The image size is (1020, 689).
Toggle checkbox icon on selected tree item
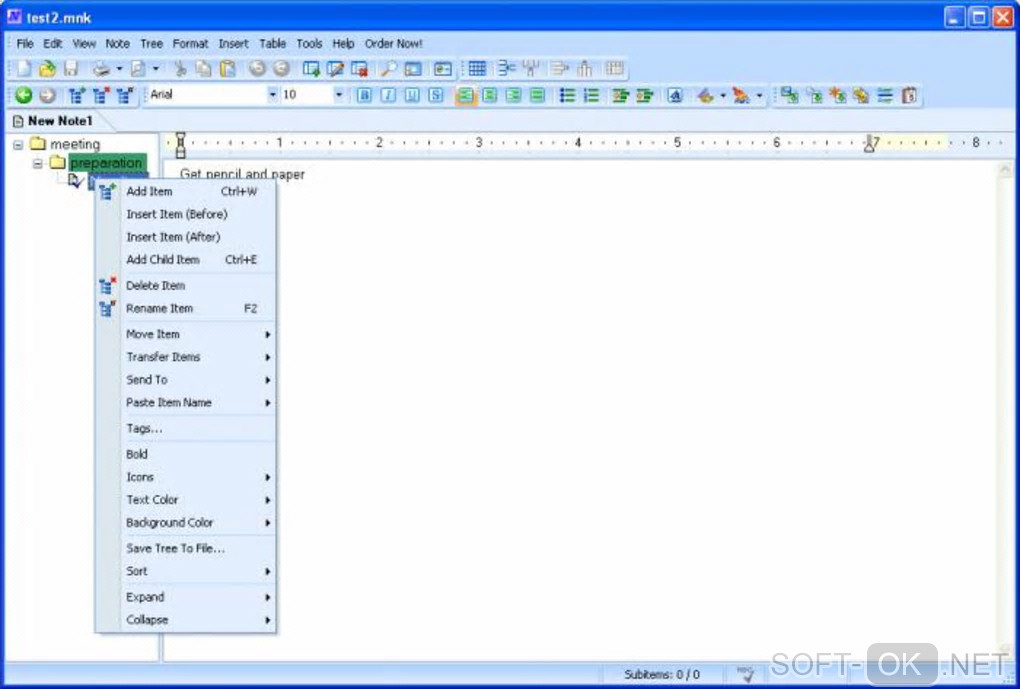coord(75,181)
